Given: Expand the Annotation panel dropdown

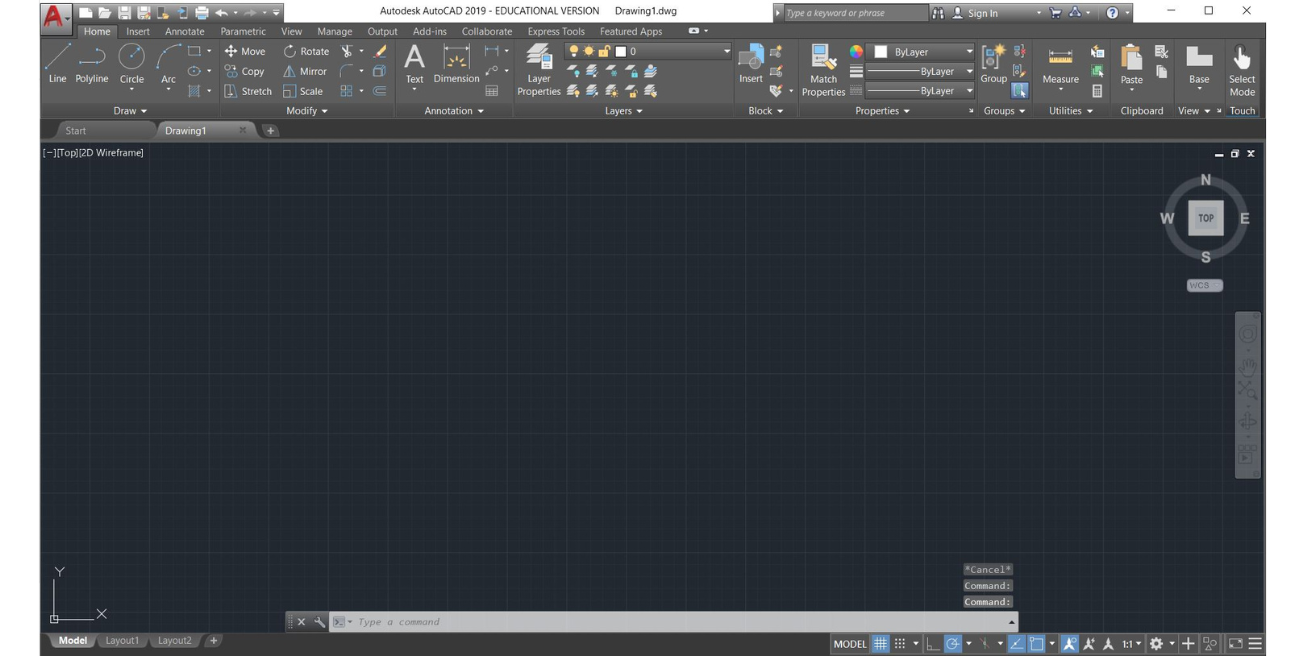Looking at the screenshot, I should 454,111.
